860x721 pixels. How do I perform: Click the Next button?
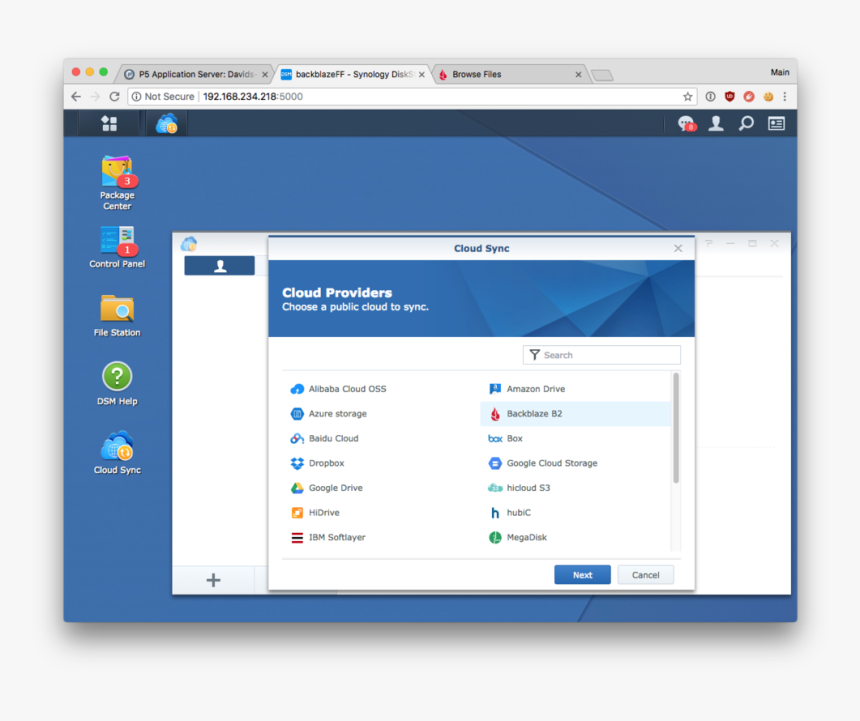click(582, 575)
